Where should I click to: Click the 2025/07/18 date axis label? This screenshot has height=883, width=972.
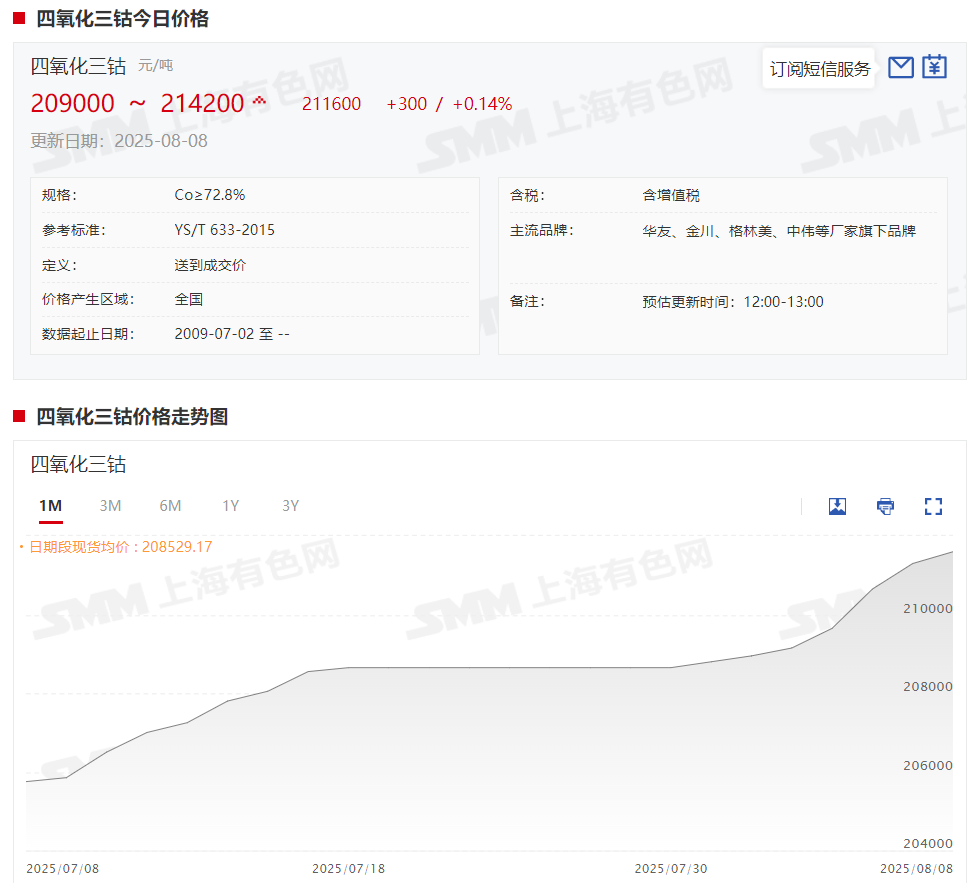pyautogui.click(x=348, y=868)
